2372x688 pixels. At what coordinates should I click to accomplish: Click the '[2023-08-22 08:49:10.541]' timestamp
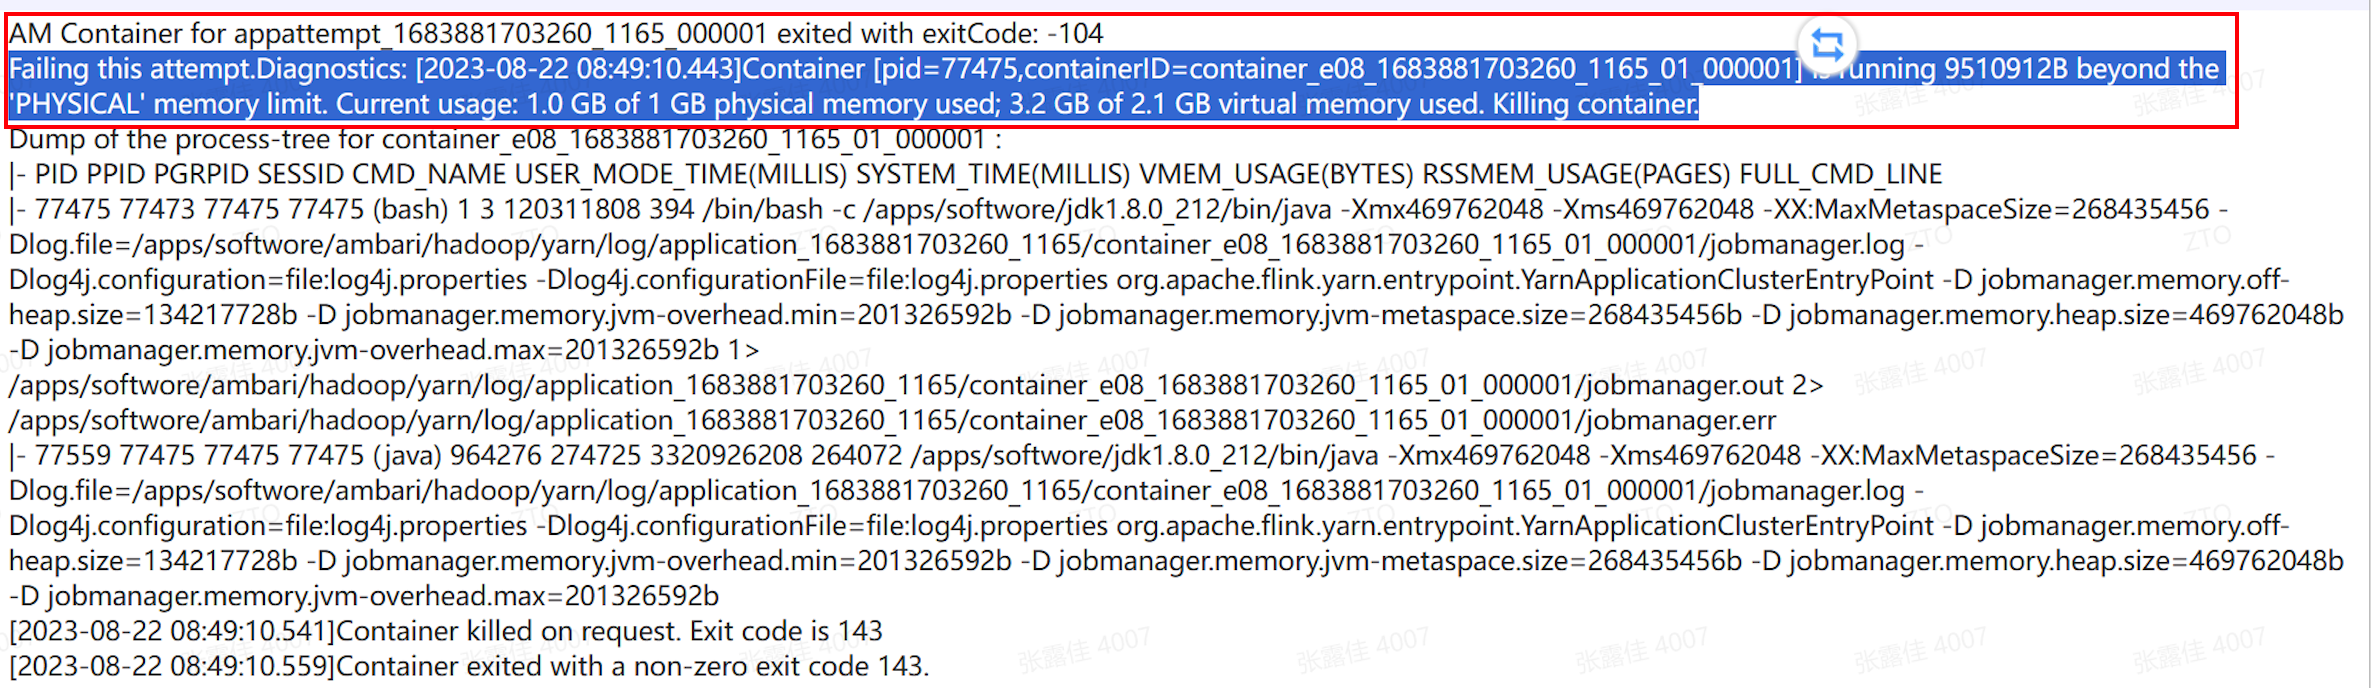click(172, 631)
